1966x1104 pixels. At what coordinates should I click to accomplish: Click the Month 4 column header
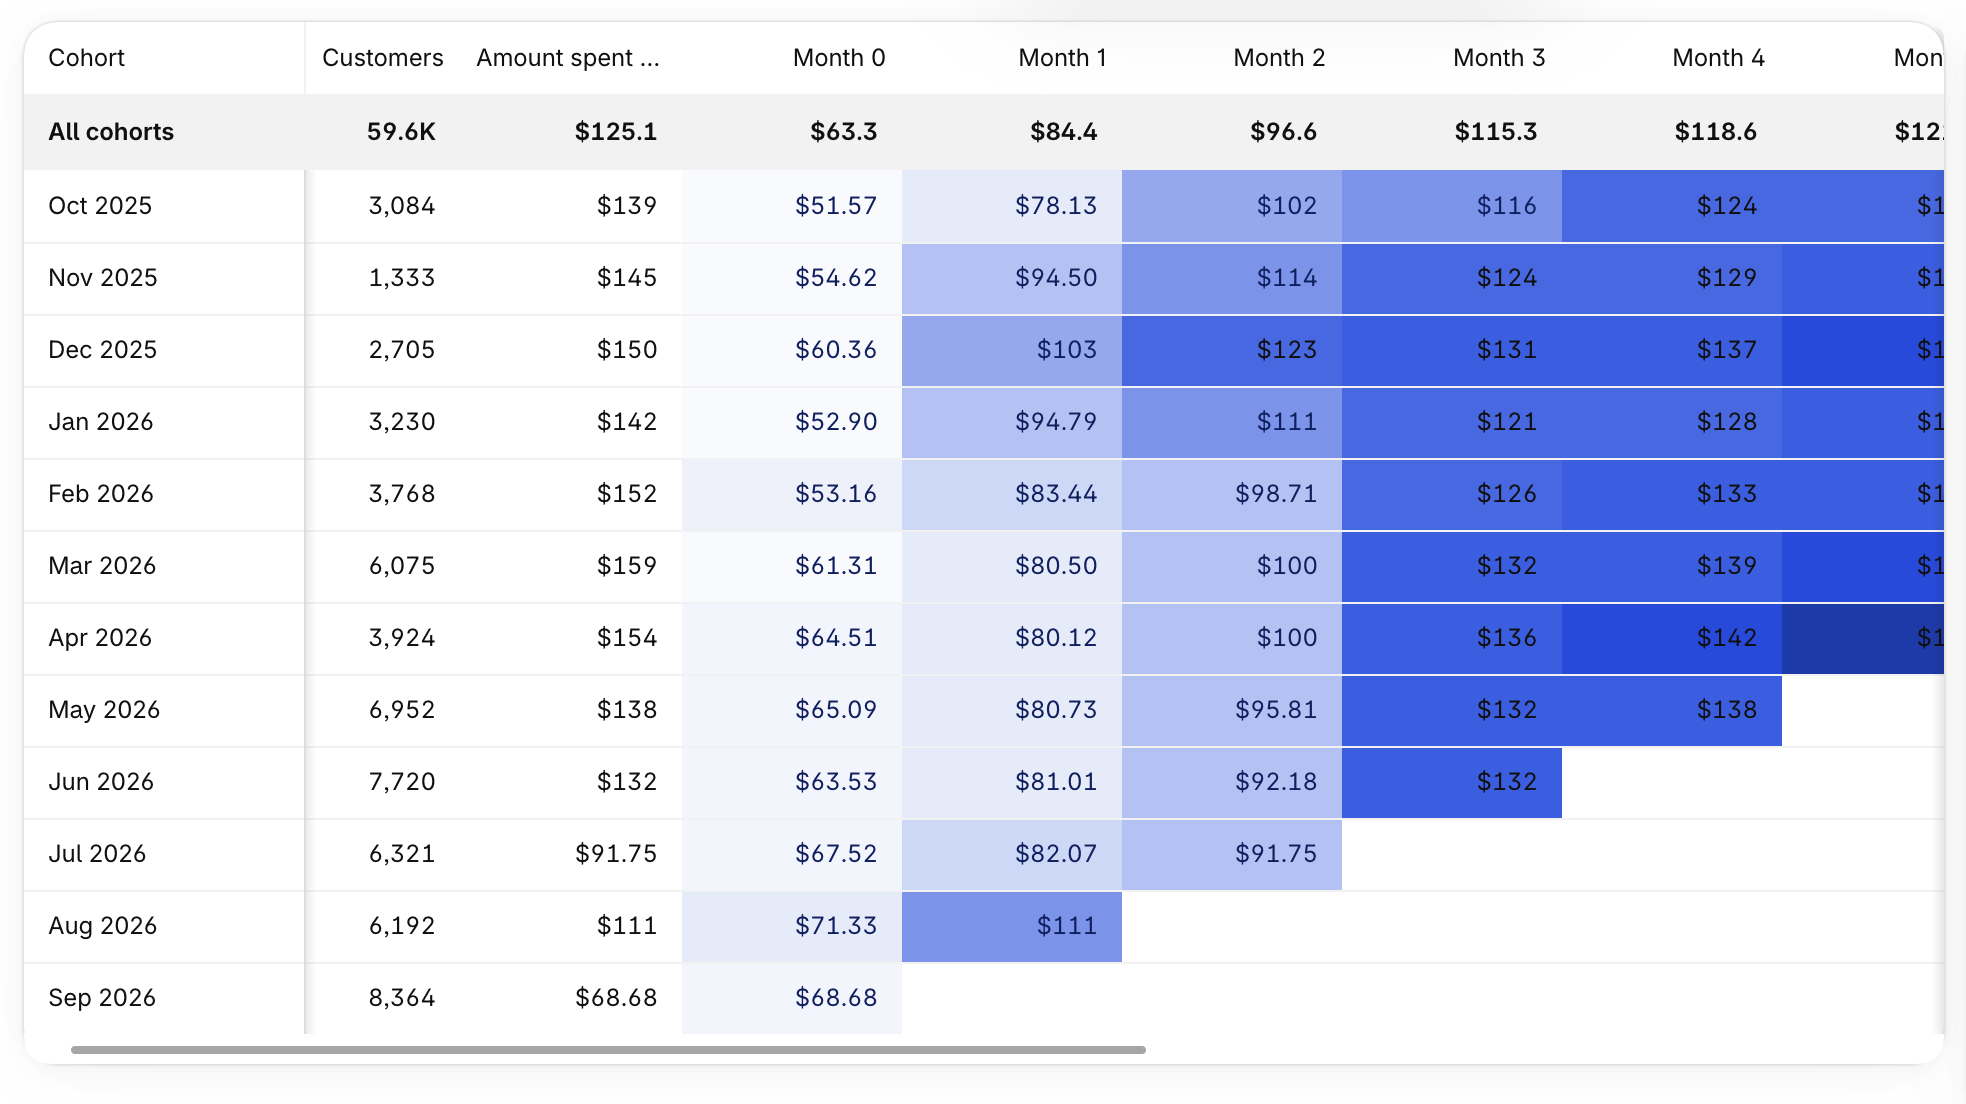pos(1718,58)
